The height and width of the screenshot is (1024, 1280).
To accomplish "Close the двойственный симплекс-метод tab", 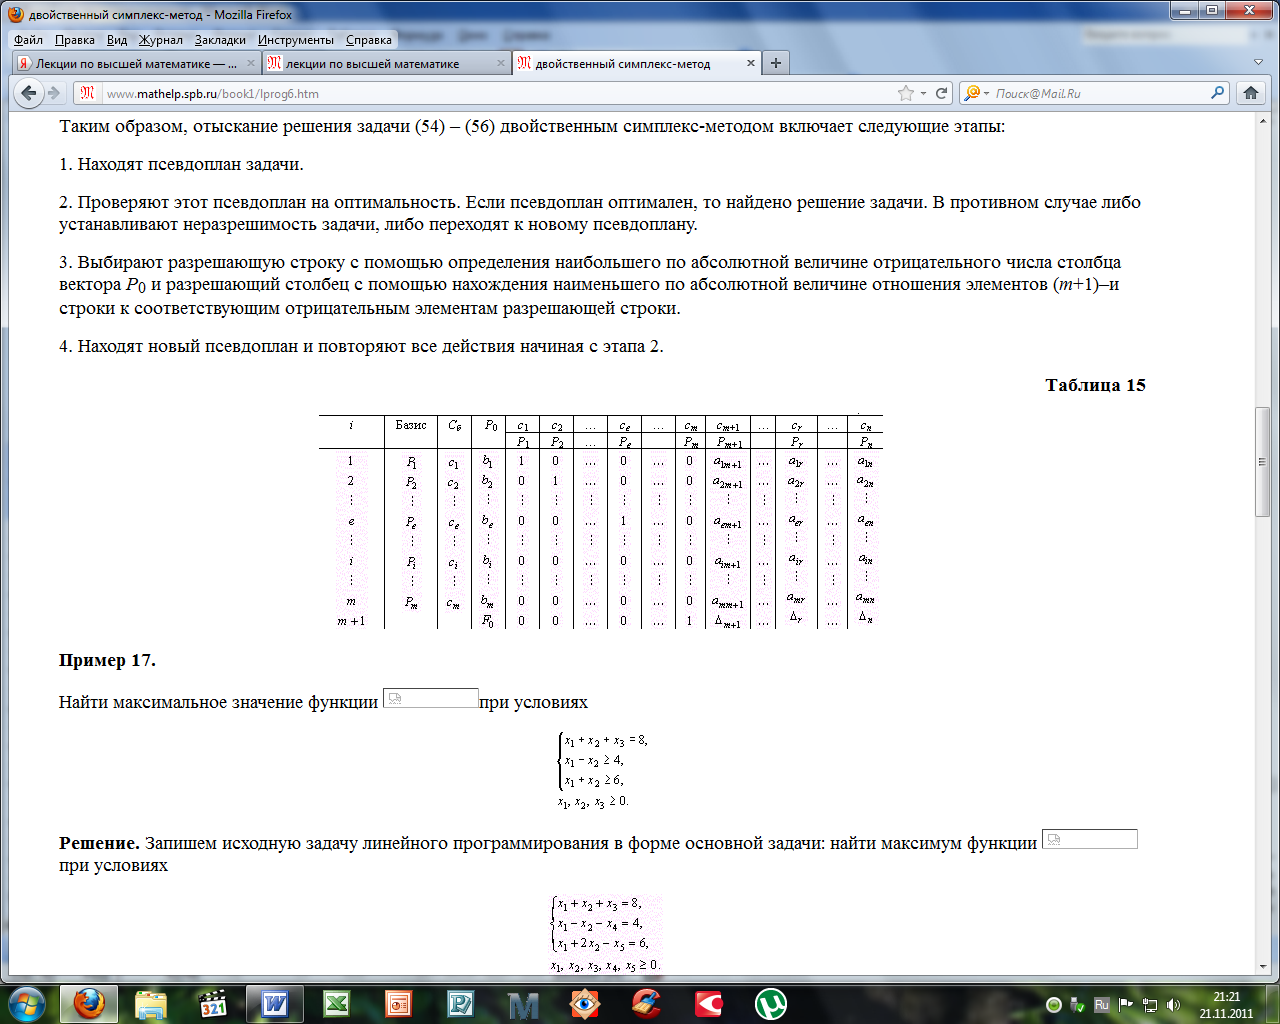I will pos(751,63).
